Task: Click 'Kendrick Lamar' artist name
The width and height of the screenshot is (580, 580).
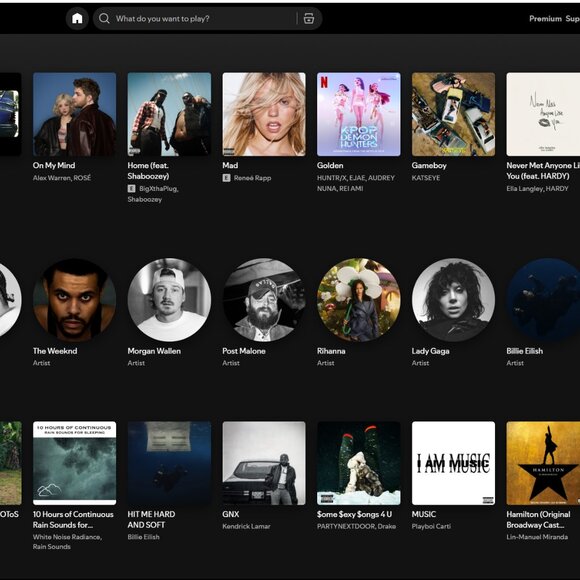Action: [x=246, y=526]
